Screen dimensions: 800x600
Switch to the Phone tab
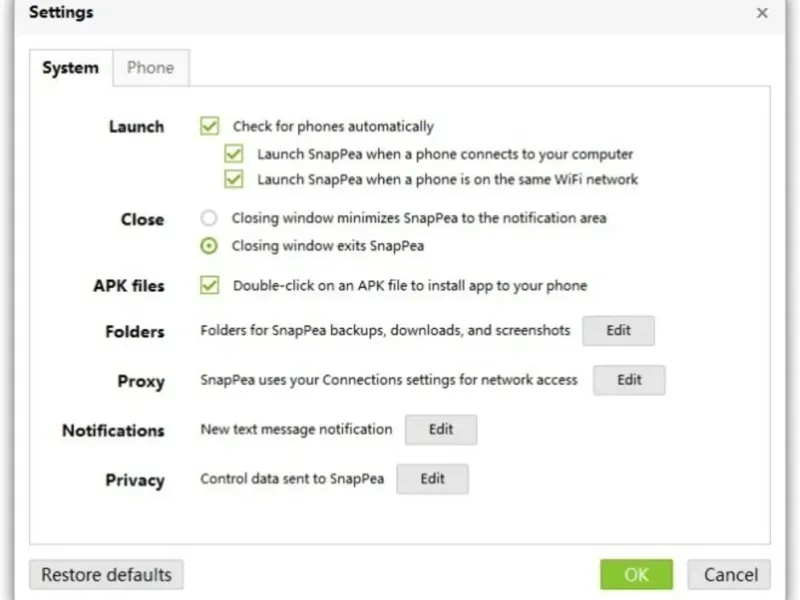(150, 68)
